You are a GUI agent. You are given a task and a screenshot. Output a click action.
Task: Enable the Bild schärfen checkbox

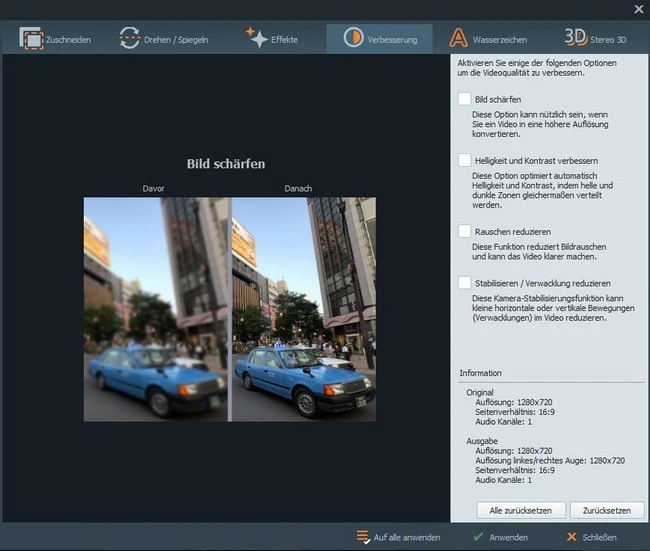click(464, 99)
